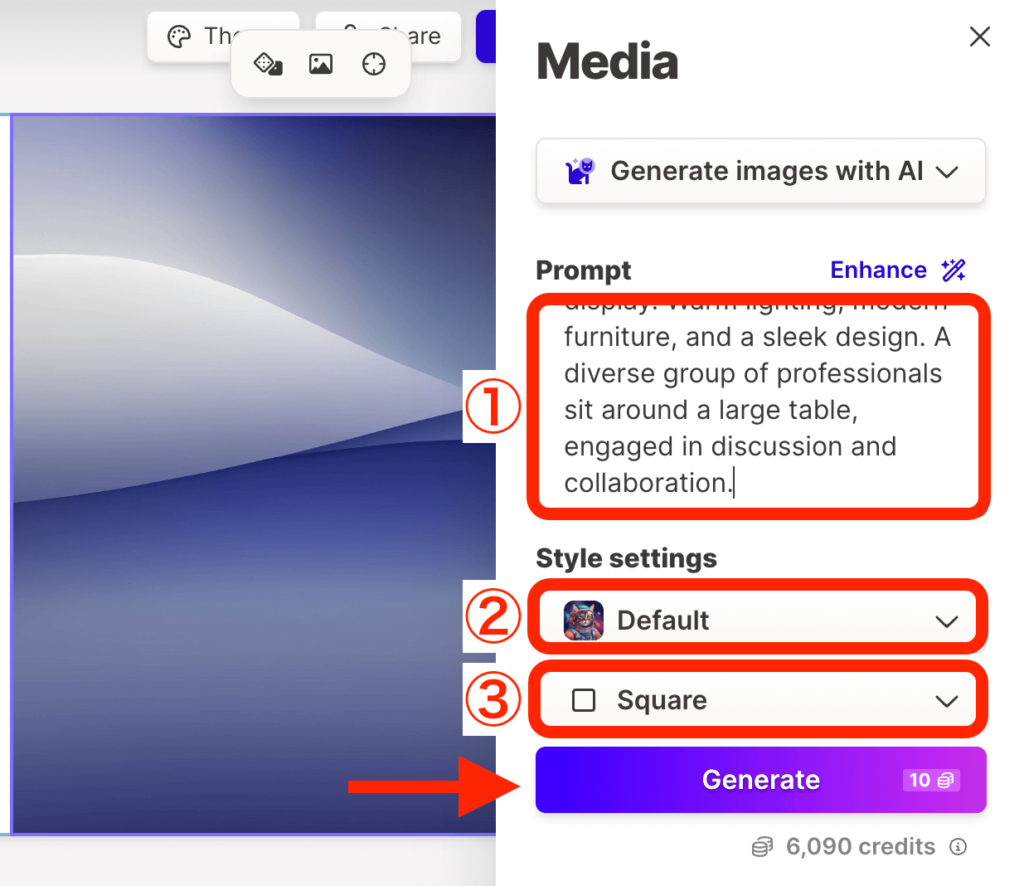This screenshot has height=886, width=1024.
Task: Click the image icon in floating toolbar
Action: tap(321, 64)
